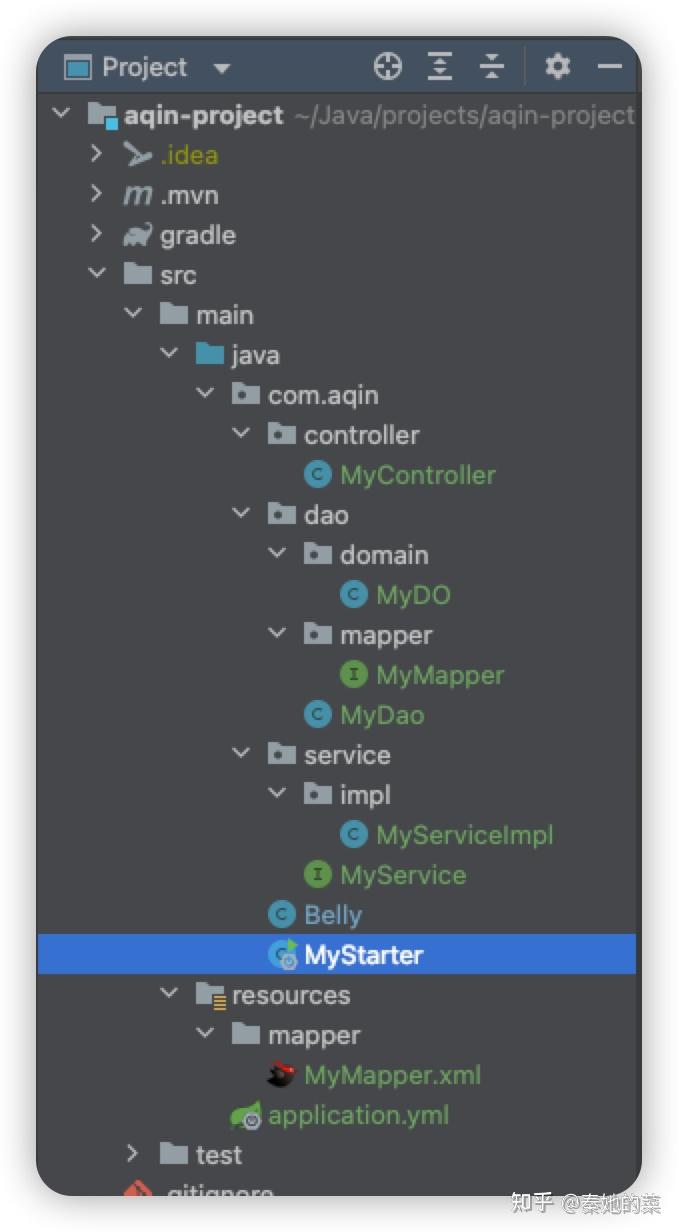Click the application.yml Spring config icon
Viewport: 678px width, 1232px height.
pos(246,1115)
